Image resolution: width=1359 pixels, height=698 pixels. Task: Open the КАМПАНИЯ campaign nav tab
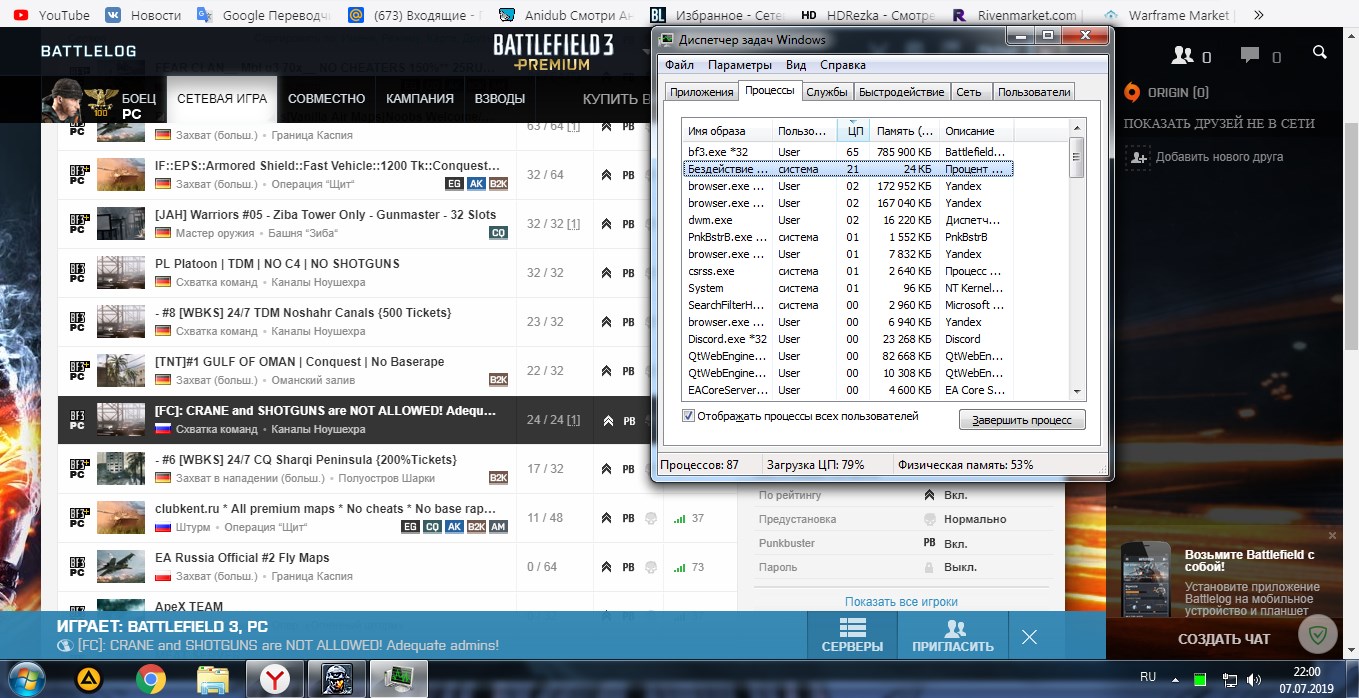(420, 99)
